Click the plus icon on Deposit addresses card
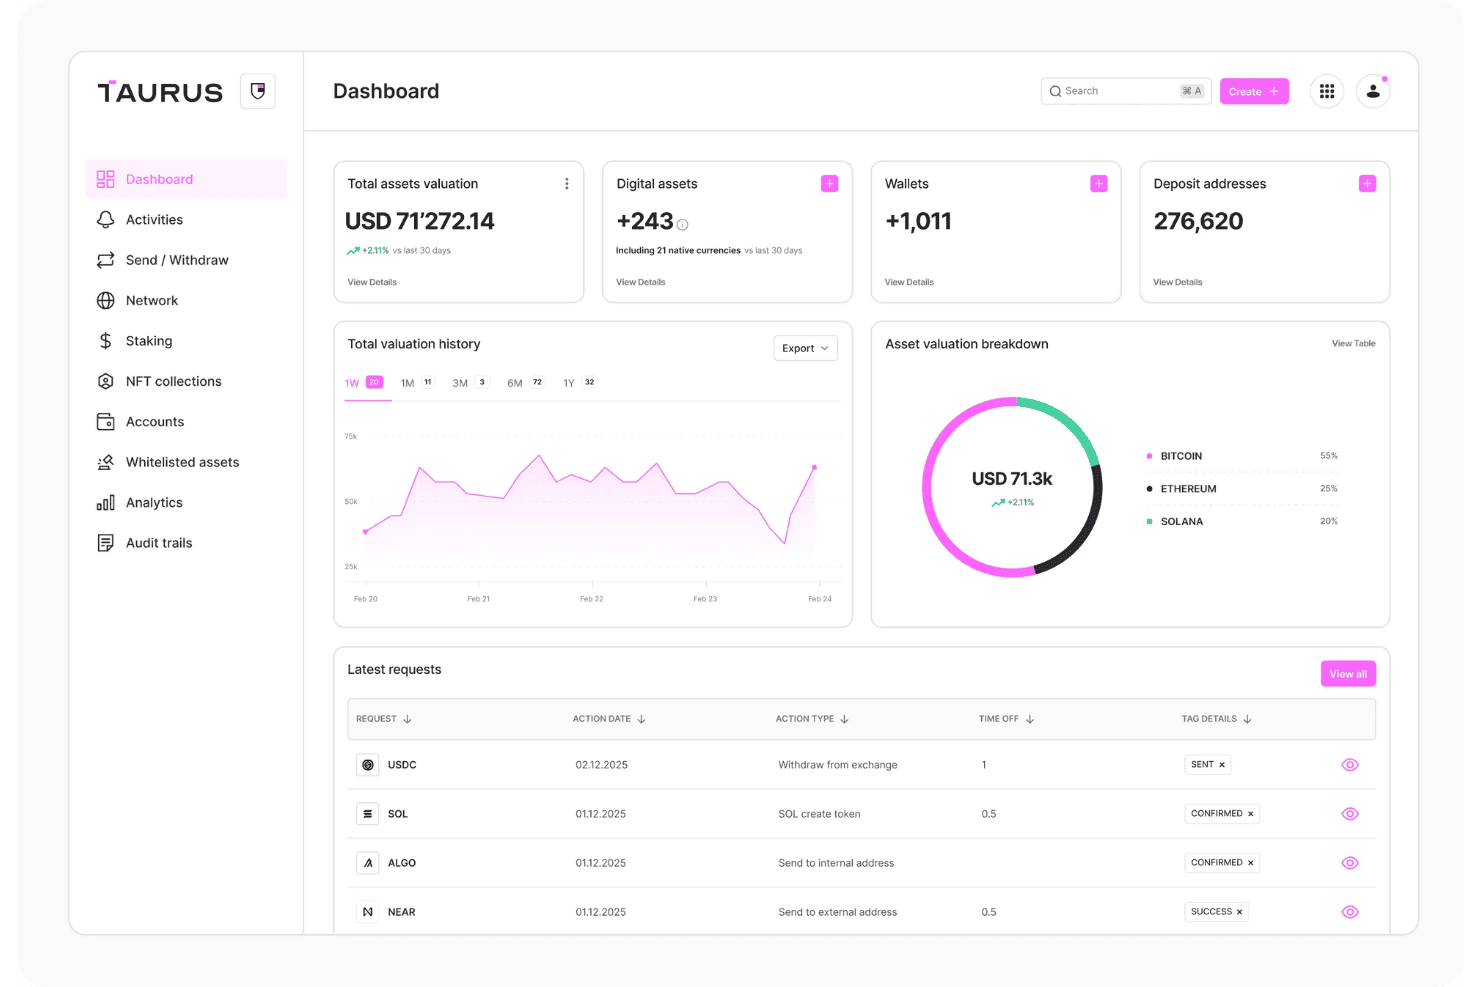Image resolution: width=1480 pixels, height=987 pixels. tap(1368, 184)
